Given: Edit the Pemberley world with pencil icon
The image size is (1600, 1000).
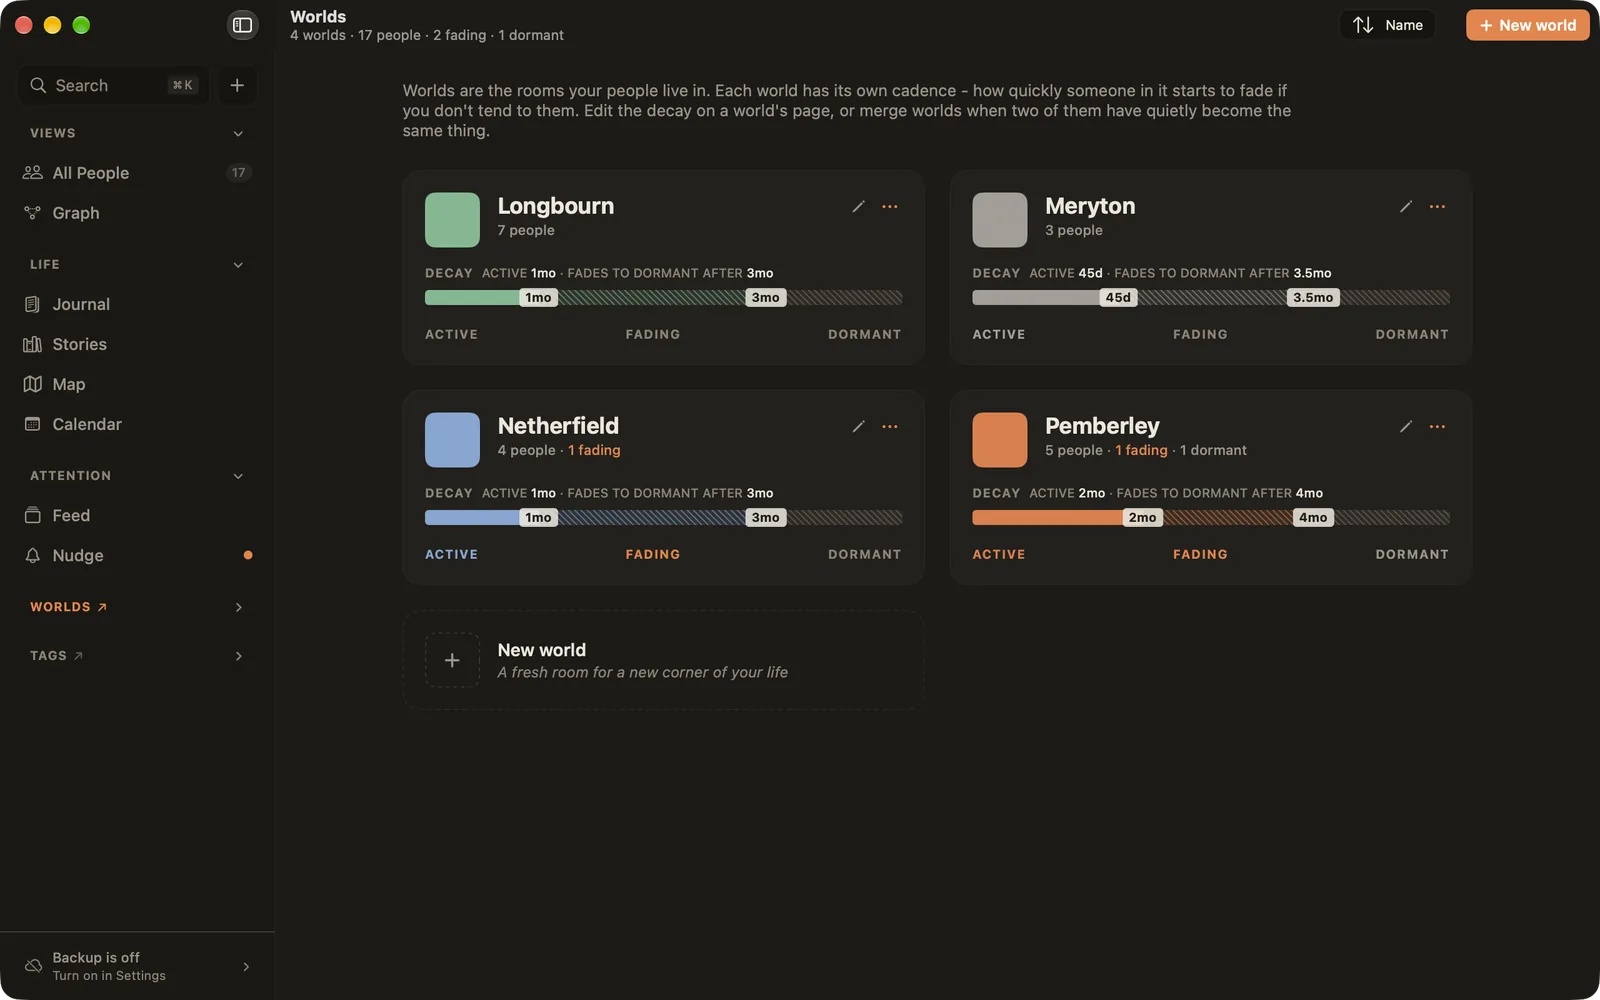Looking at the screenshot, I should pos(1405,426).
